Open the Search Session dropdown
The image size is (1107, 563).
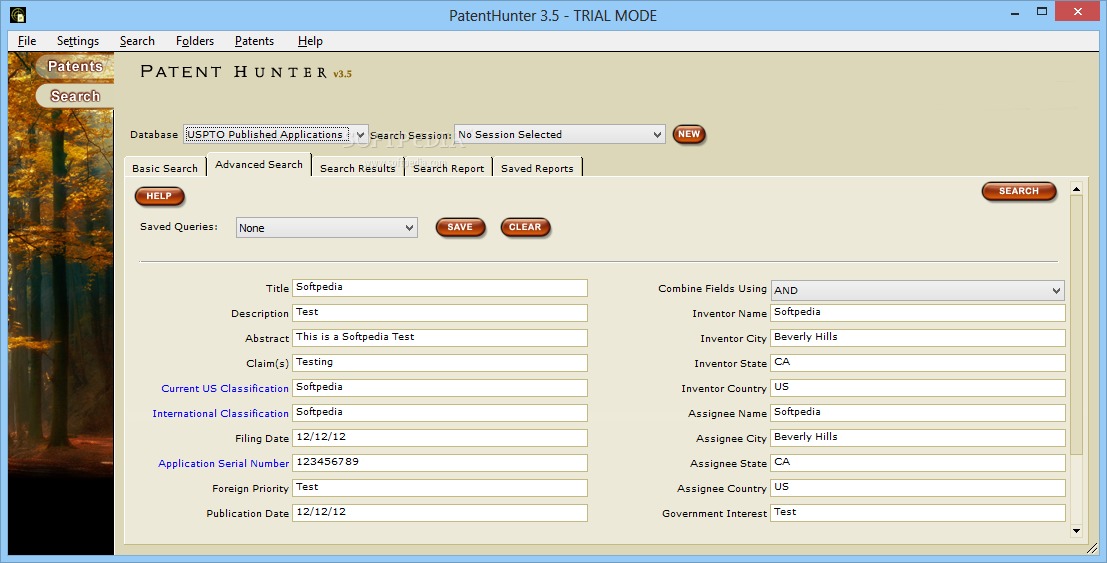coord(560,134)
